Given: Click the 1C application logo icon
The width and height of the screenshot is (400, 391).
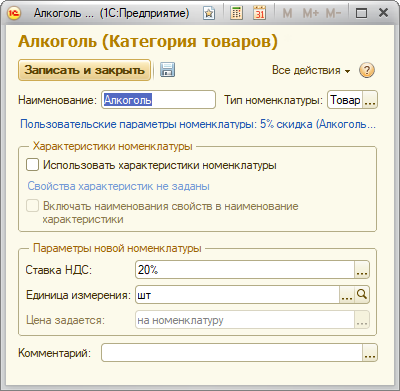Looking at the screenshot, I should pos(14,13).
